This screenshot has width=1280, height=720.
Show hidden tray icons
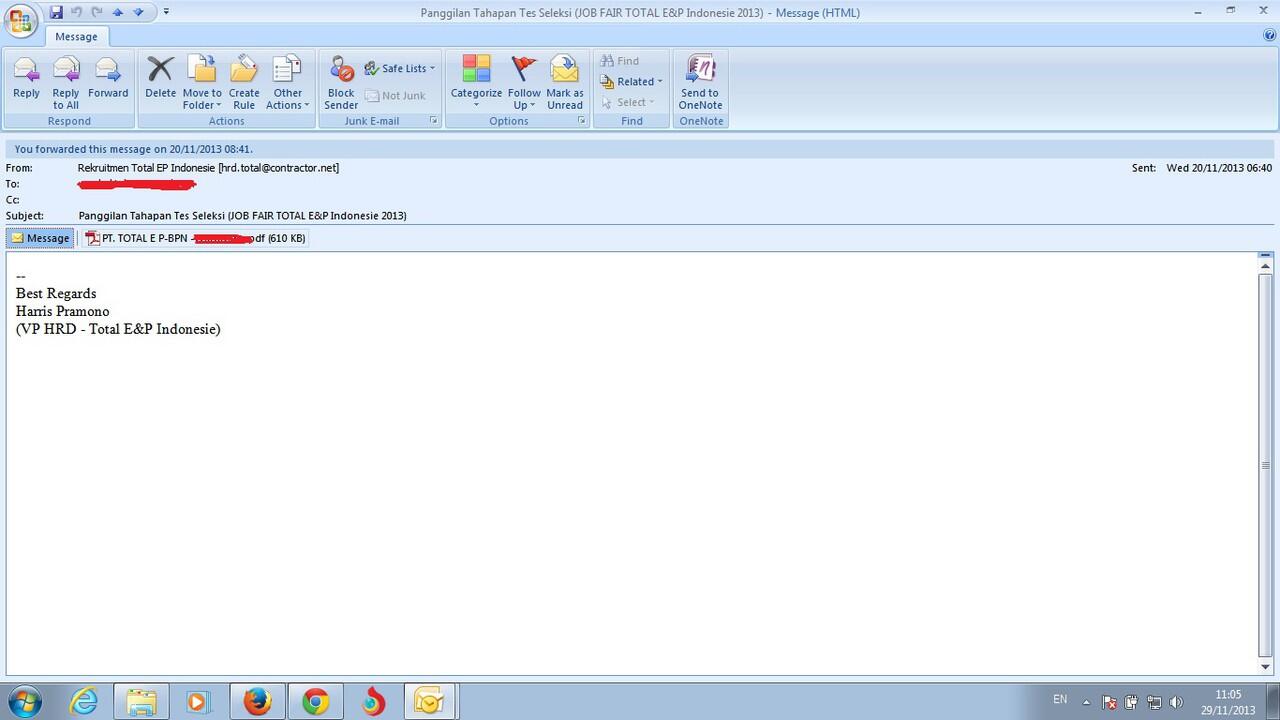[1086, 702]
